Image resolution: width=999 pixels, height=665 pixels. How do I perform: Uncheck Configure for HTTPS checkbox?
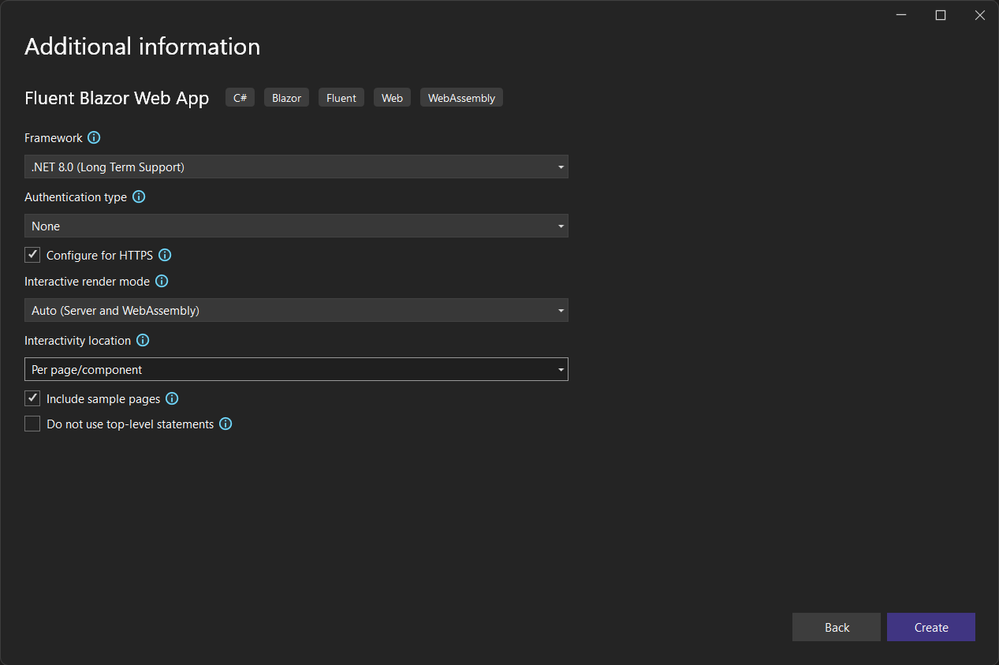[x=32, y=255]
